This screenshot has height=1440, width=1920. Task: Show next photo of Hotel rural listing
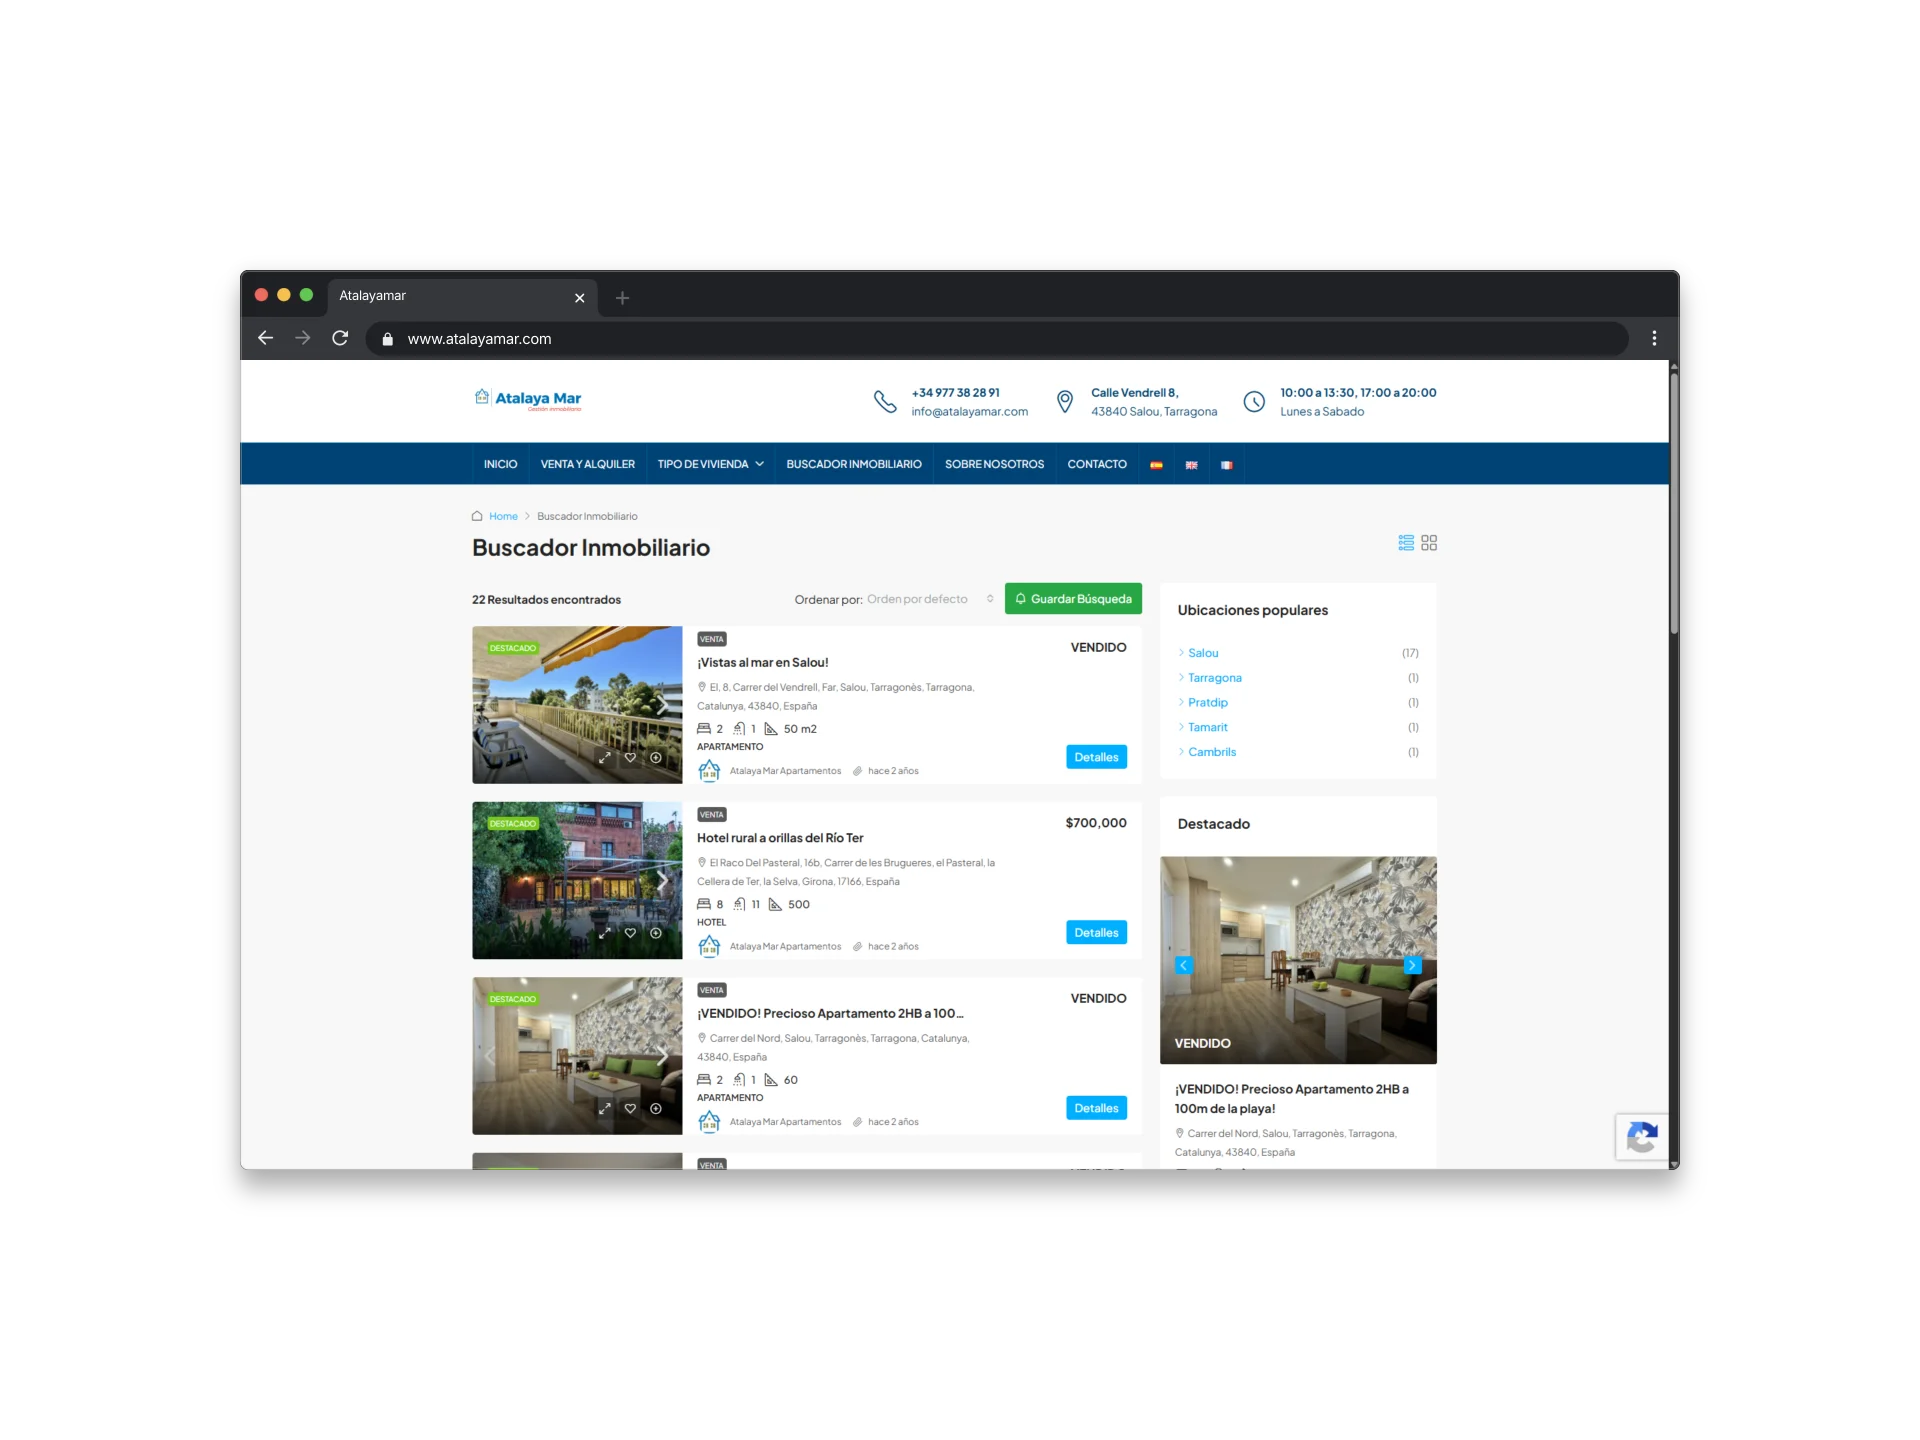coord(663,880)
